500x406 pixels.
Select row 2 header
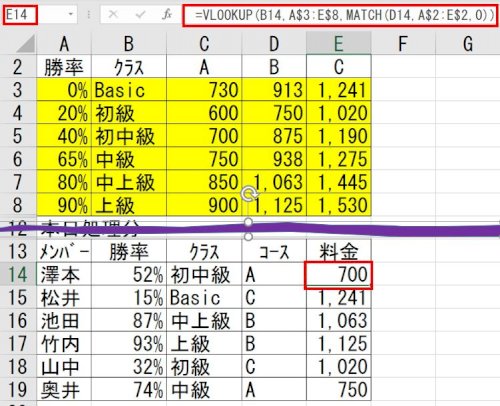pos(18,66)
